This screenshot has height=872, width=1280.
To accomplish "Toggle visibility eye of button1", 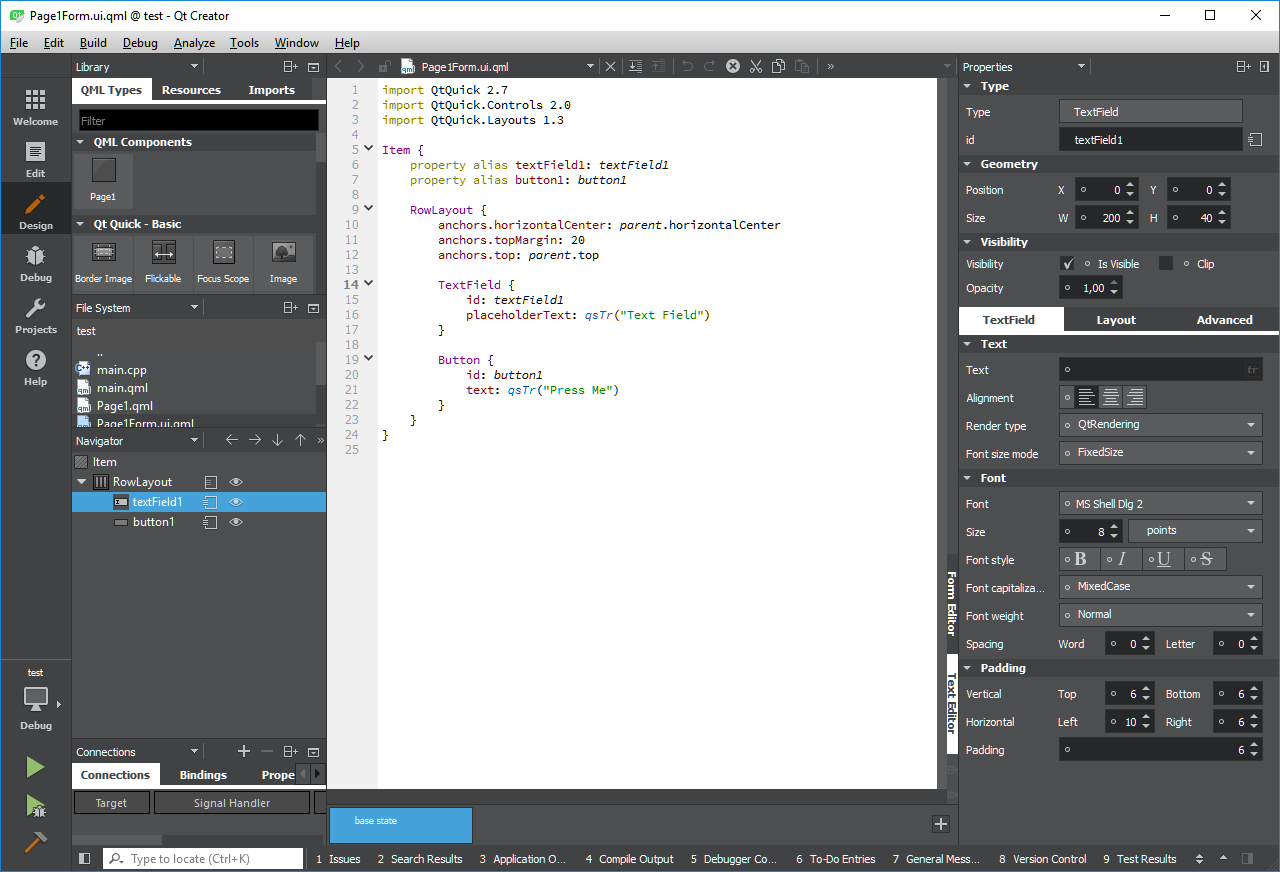I will click(236, 522).
